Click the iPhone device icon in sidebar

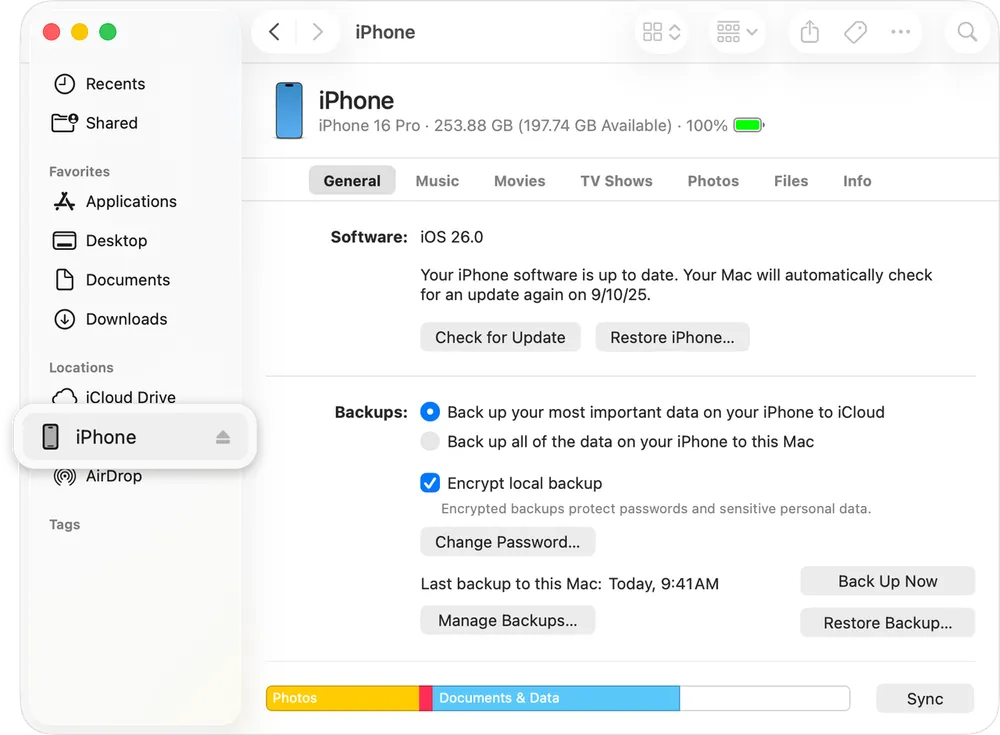[50, 437]
